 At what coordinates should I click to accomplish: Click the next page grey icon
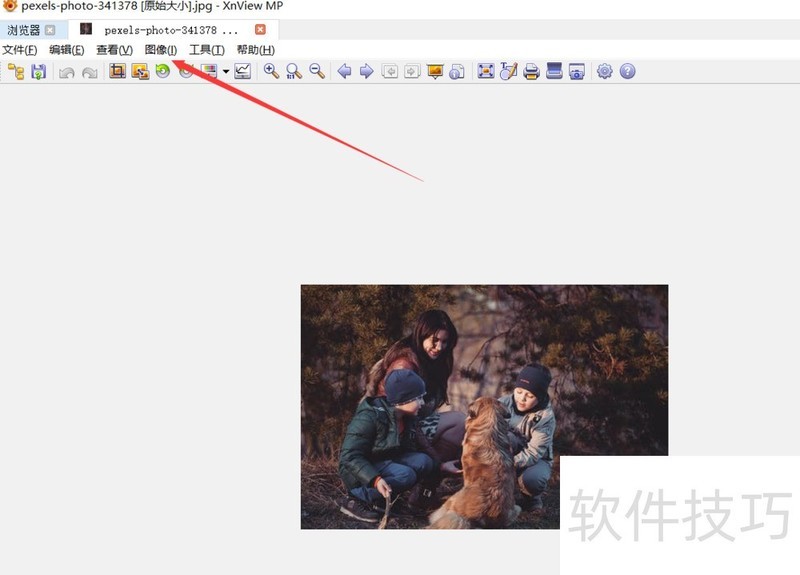tap(412, 71)
